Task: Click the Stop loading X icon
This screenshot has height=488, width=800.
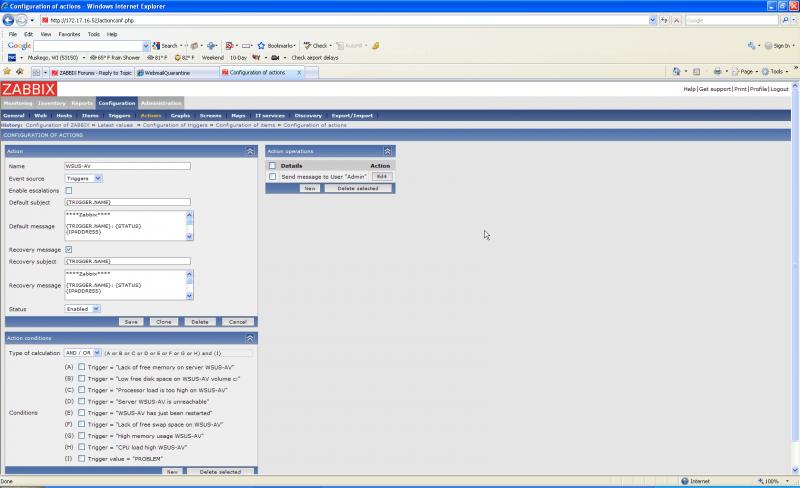Action: pos(677,20)
